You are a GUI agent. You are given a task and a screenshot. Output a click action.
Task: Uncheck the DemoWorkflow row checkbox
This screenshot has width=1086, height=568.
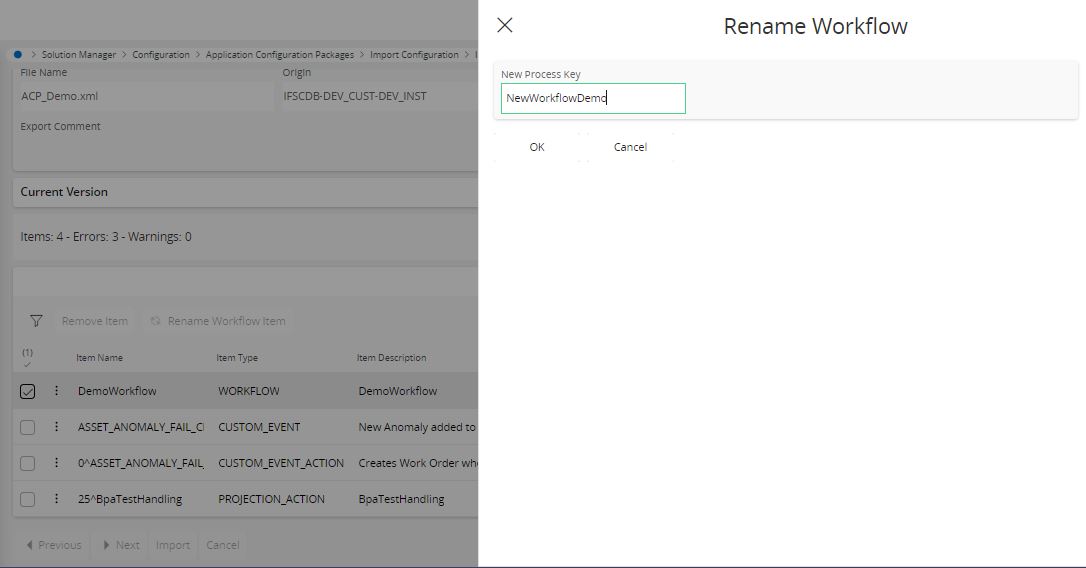(x=28, y=391)
